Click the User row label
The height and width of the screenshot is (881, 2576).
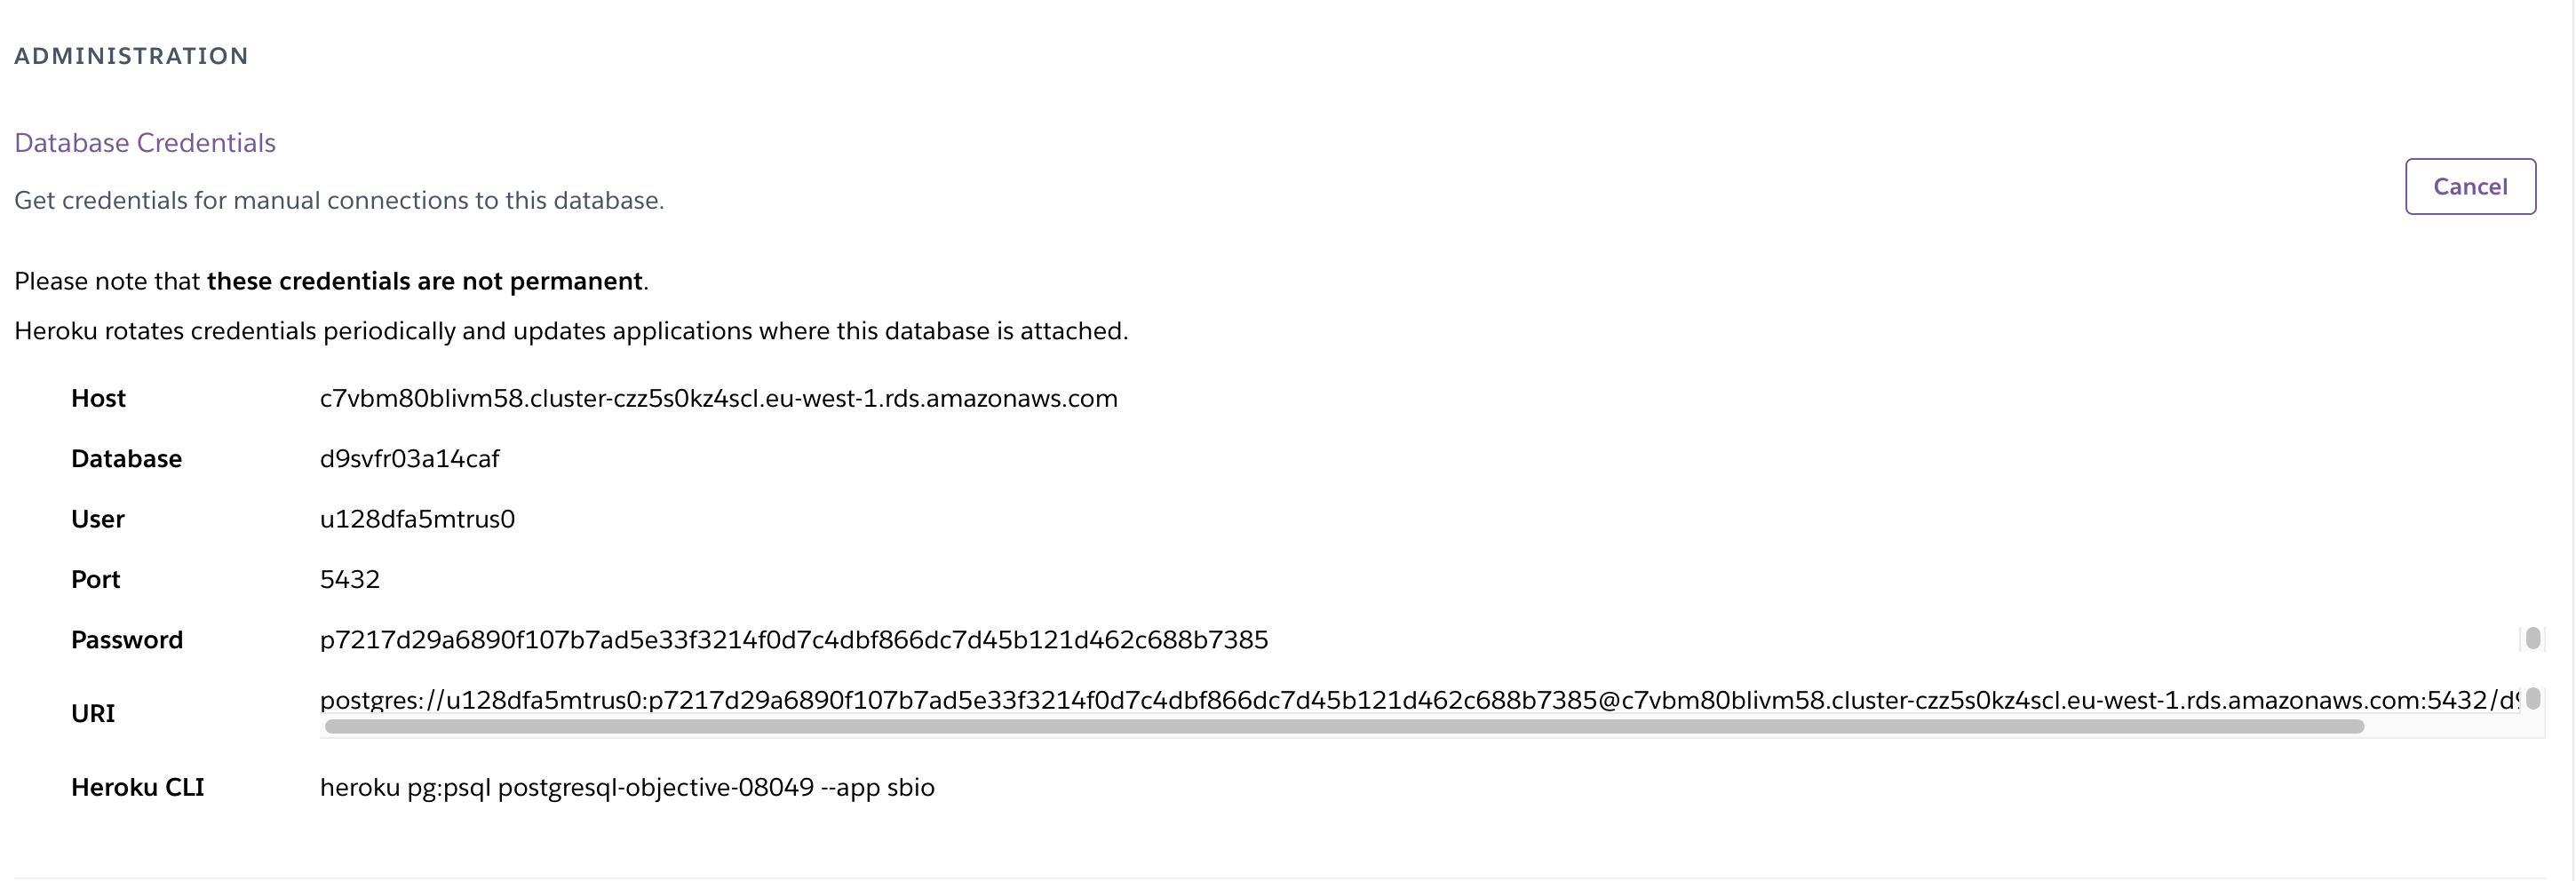pos(97,518)
